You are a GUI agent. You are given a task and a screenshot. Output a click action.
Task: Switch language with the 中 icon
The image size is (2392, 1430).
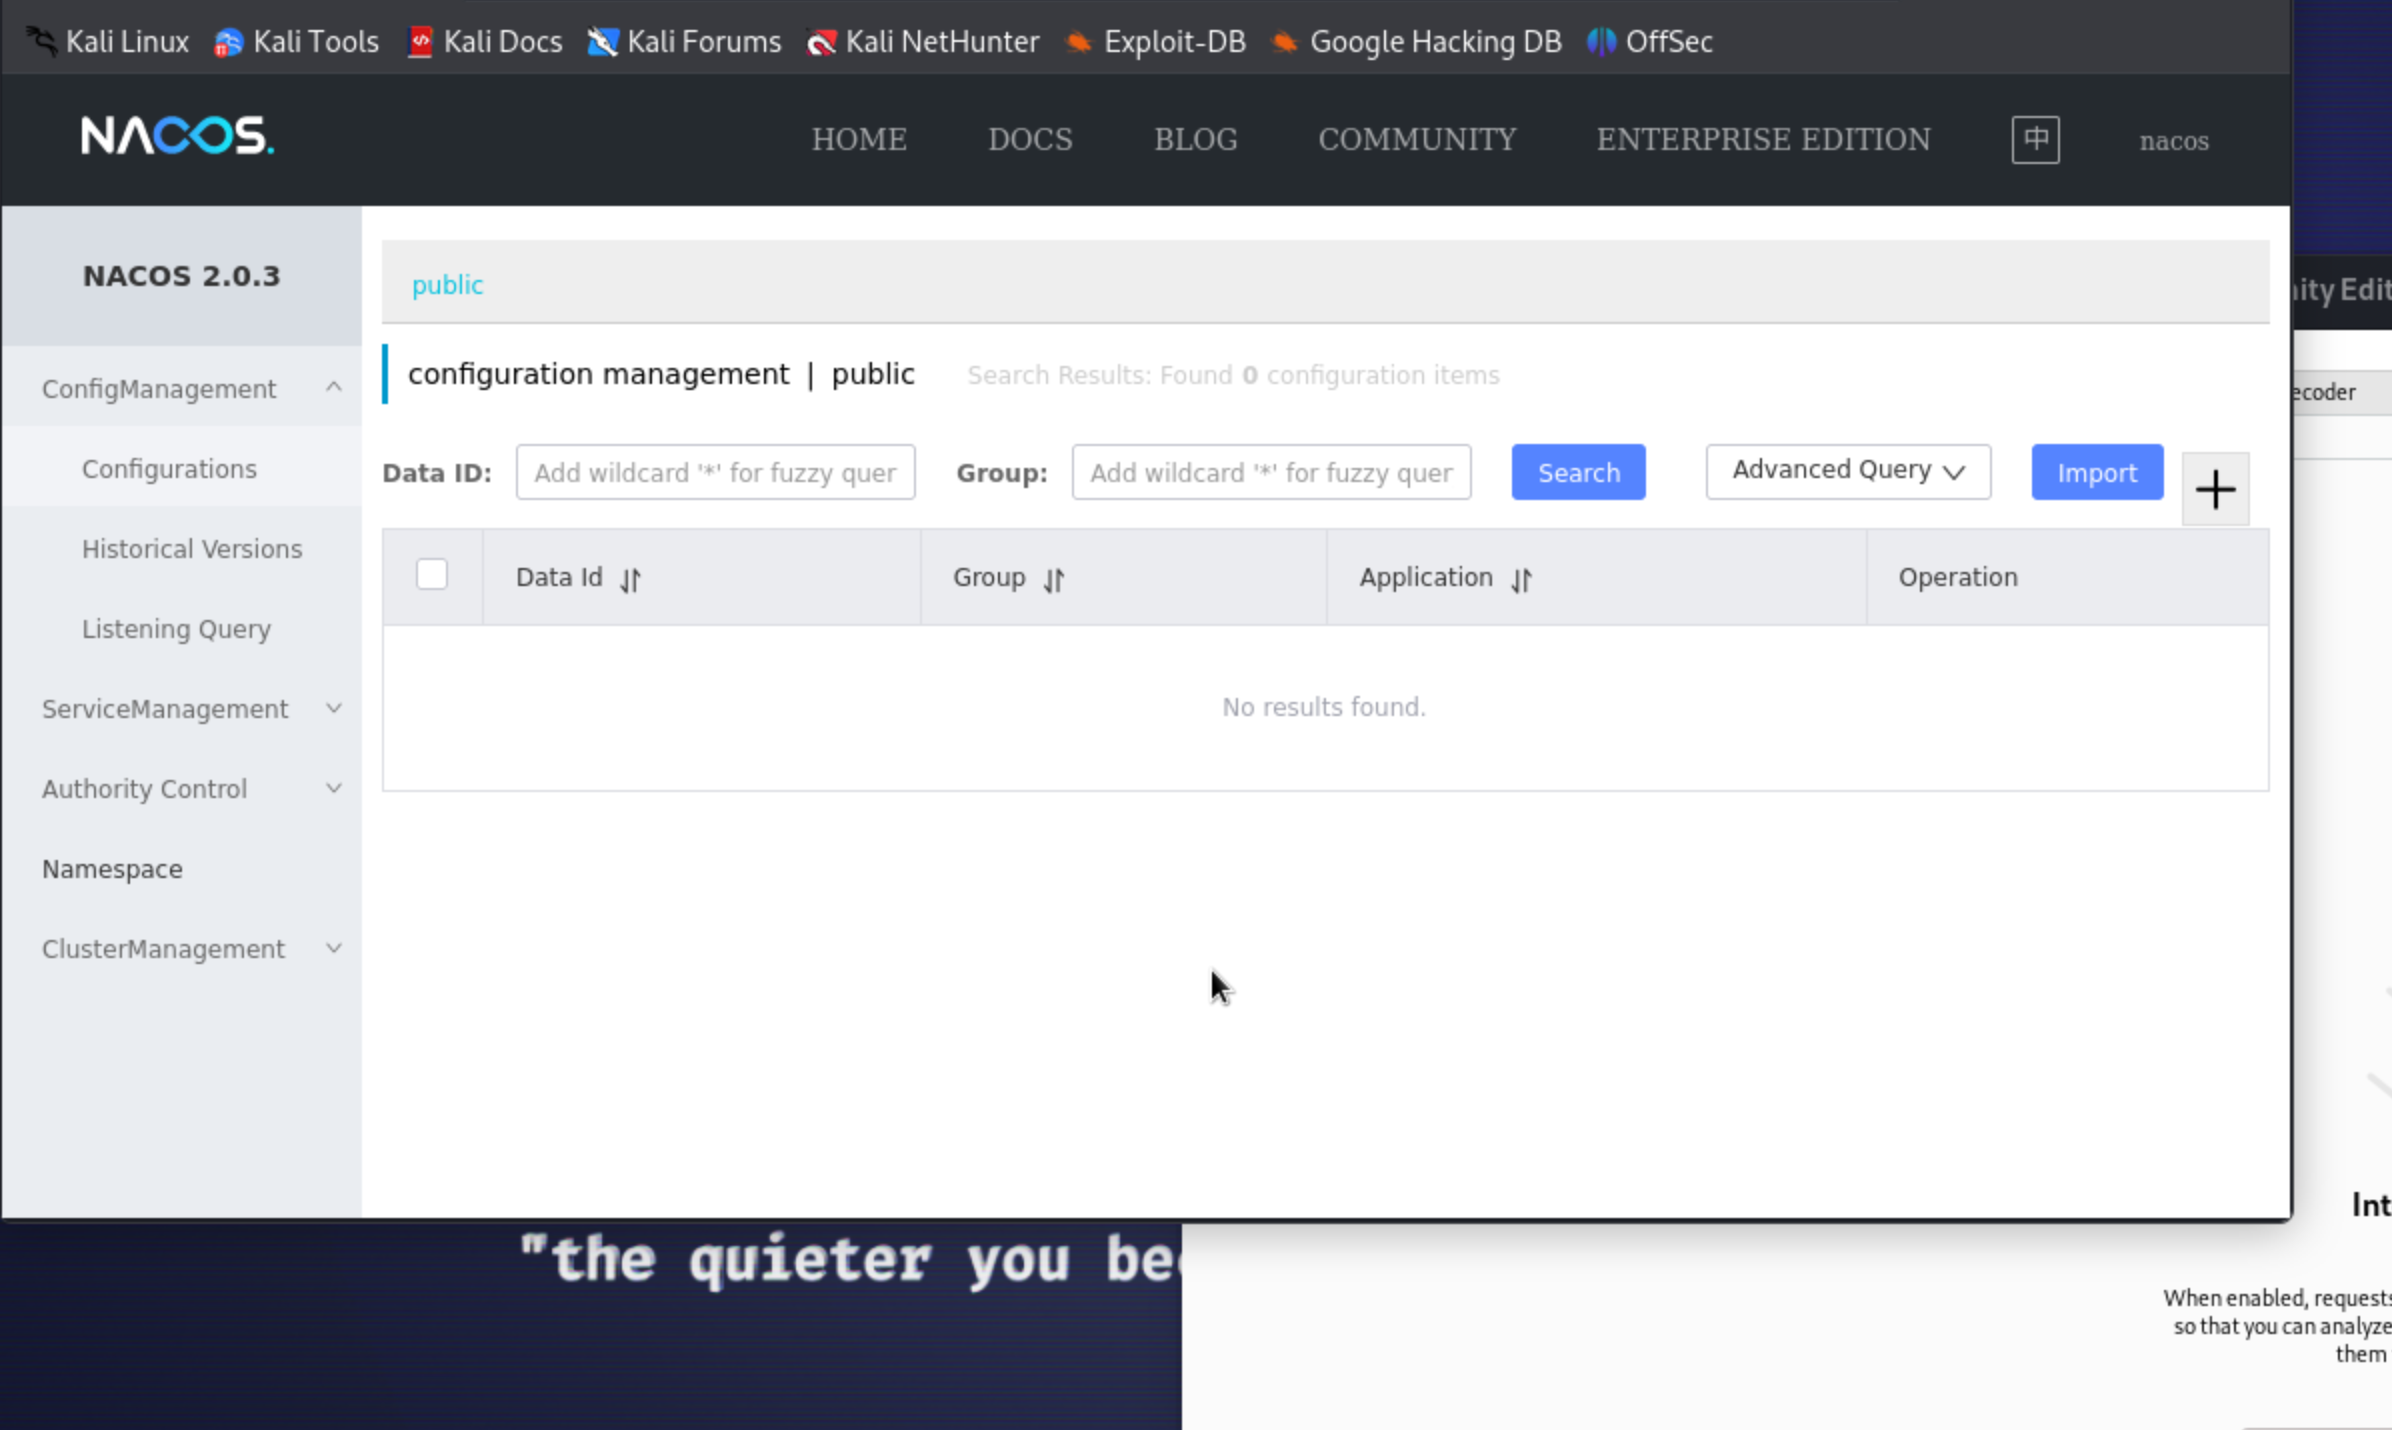[2034, 139]
